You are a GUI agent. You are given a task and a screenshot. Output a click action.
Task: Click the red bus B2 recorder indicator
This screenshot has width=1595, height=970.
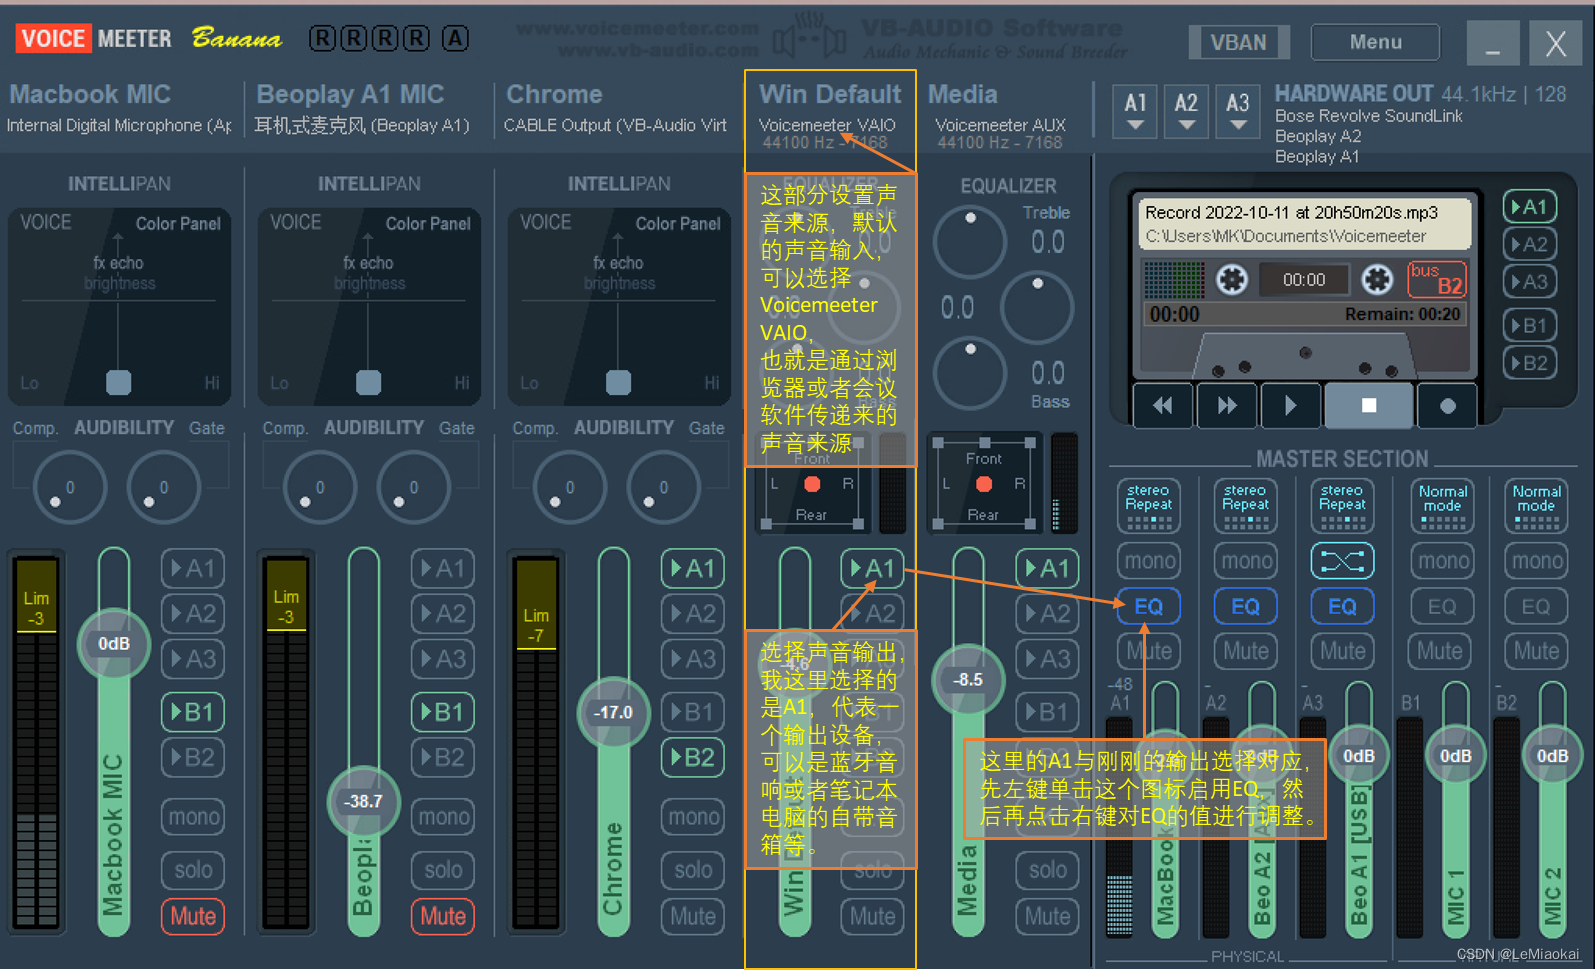pyautogui.click(x=1437, y=280)
